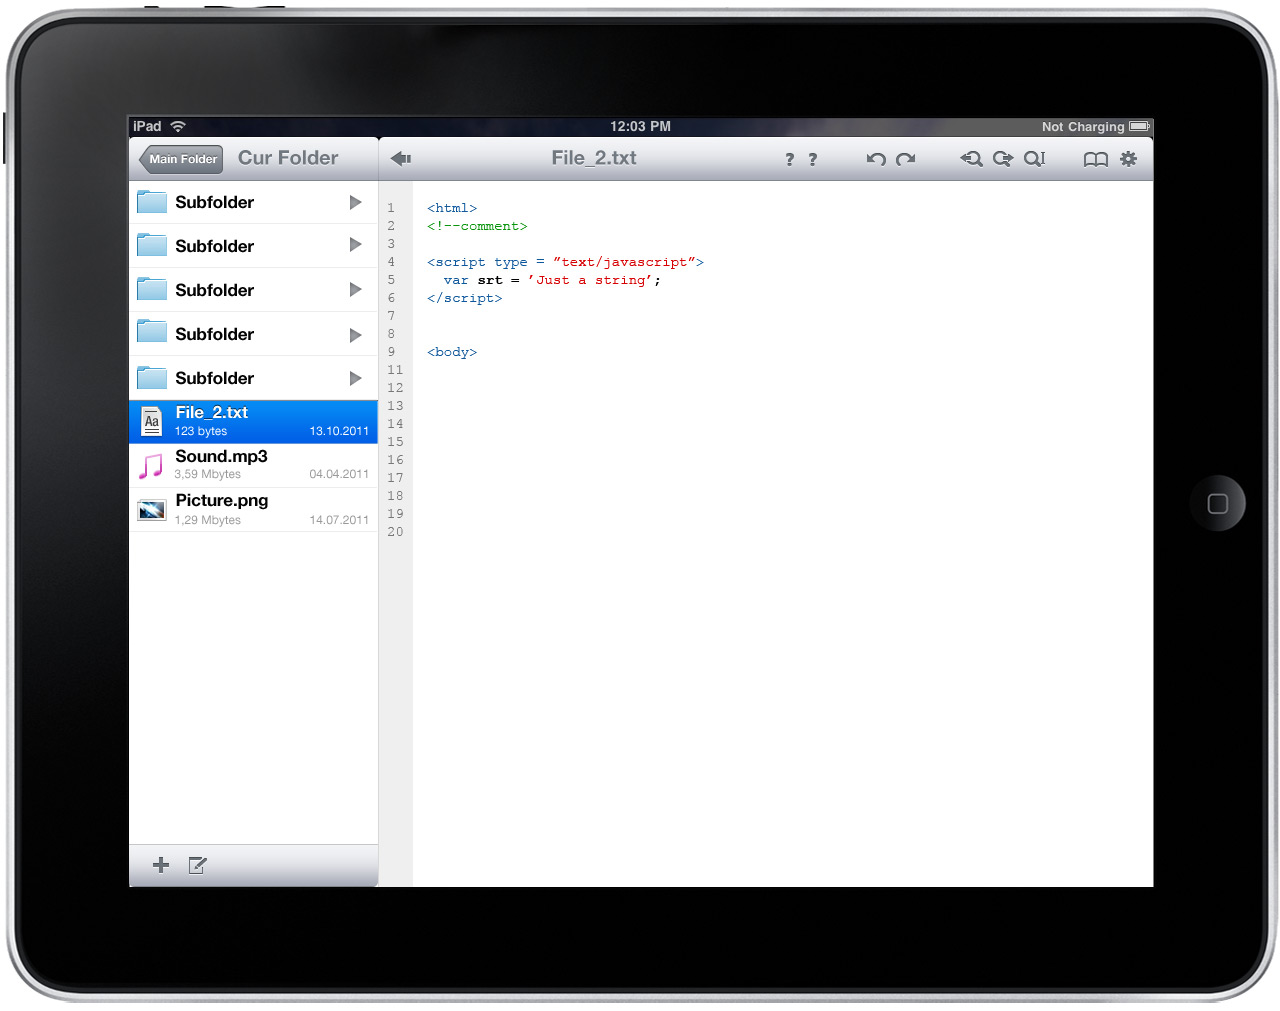Click the right question mark help icon
This screenshot has width=1280, height=1011.
tap(812, 159)
